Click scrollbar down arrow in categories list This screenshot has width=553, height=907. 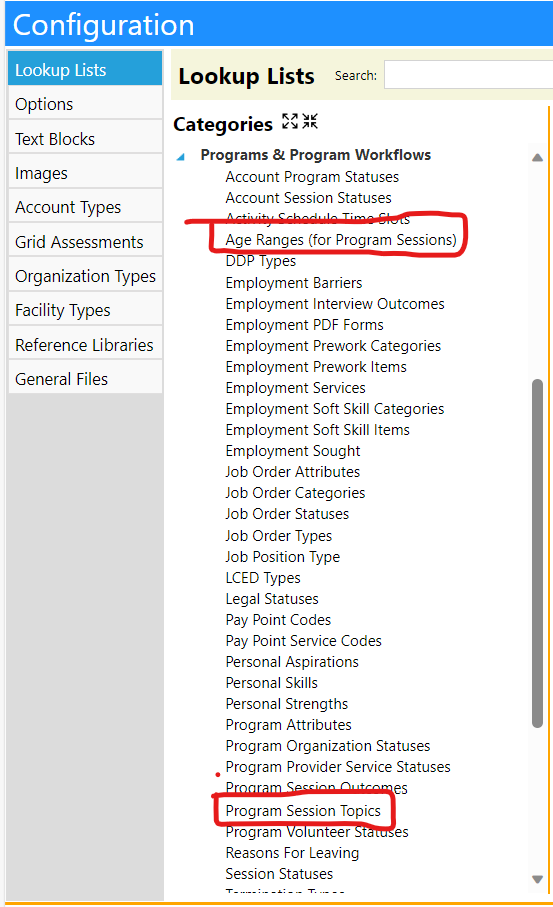click(x=537, y=879)
